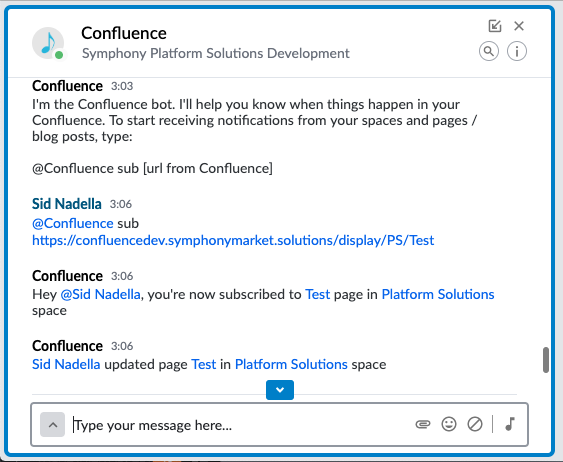Click Sid Nadella link in updated-page message
This screenshot has width=563, height=462.
pyautogui.click(x=66, y=364)
